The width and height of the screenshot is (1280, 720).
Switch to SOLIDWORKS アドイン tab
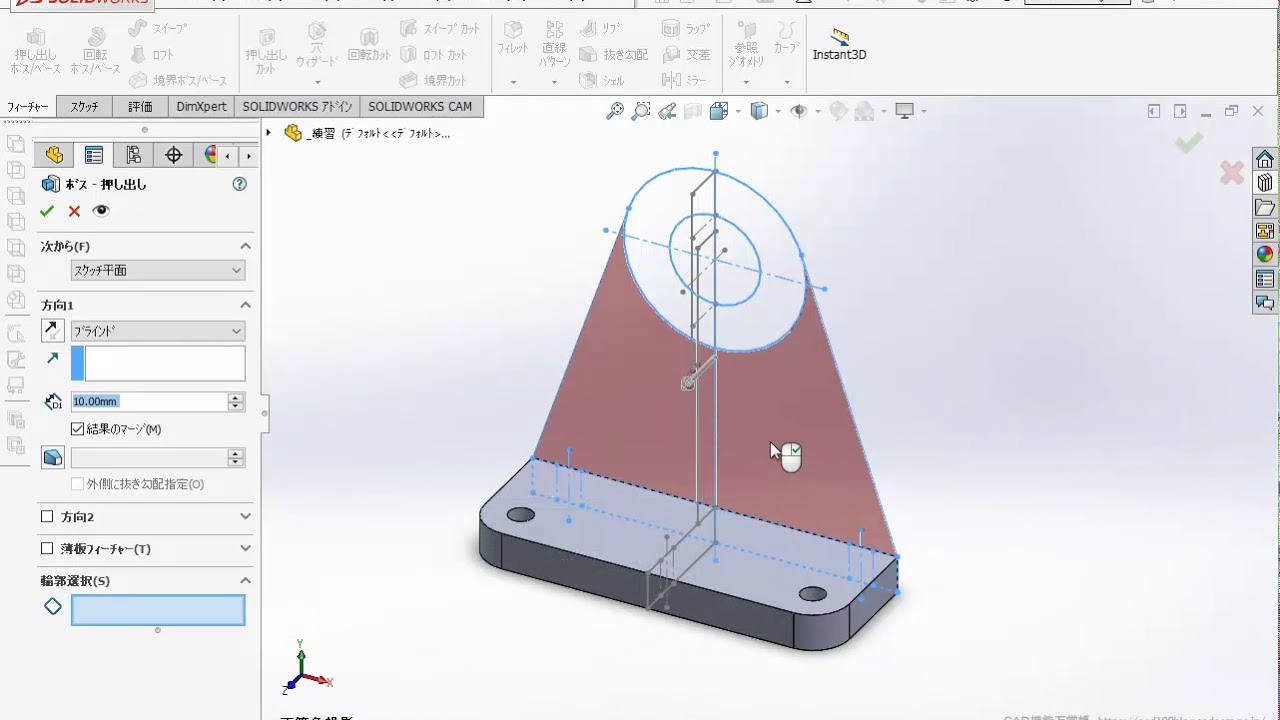(298, 107)
